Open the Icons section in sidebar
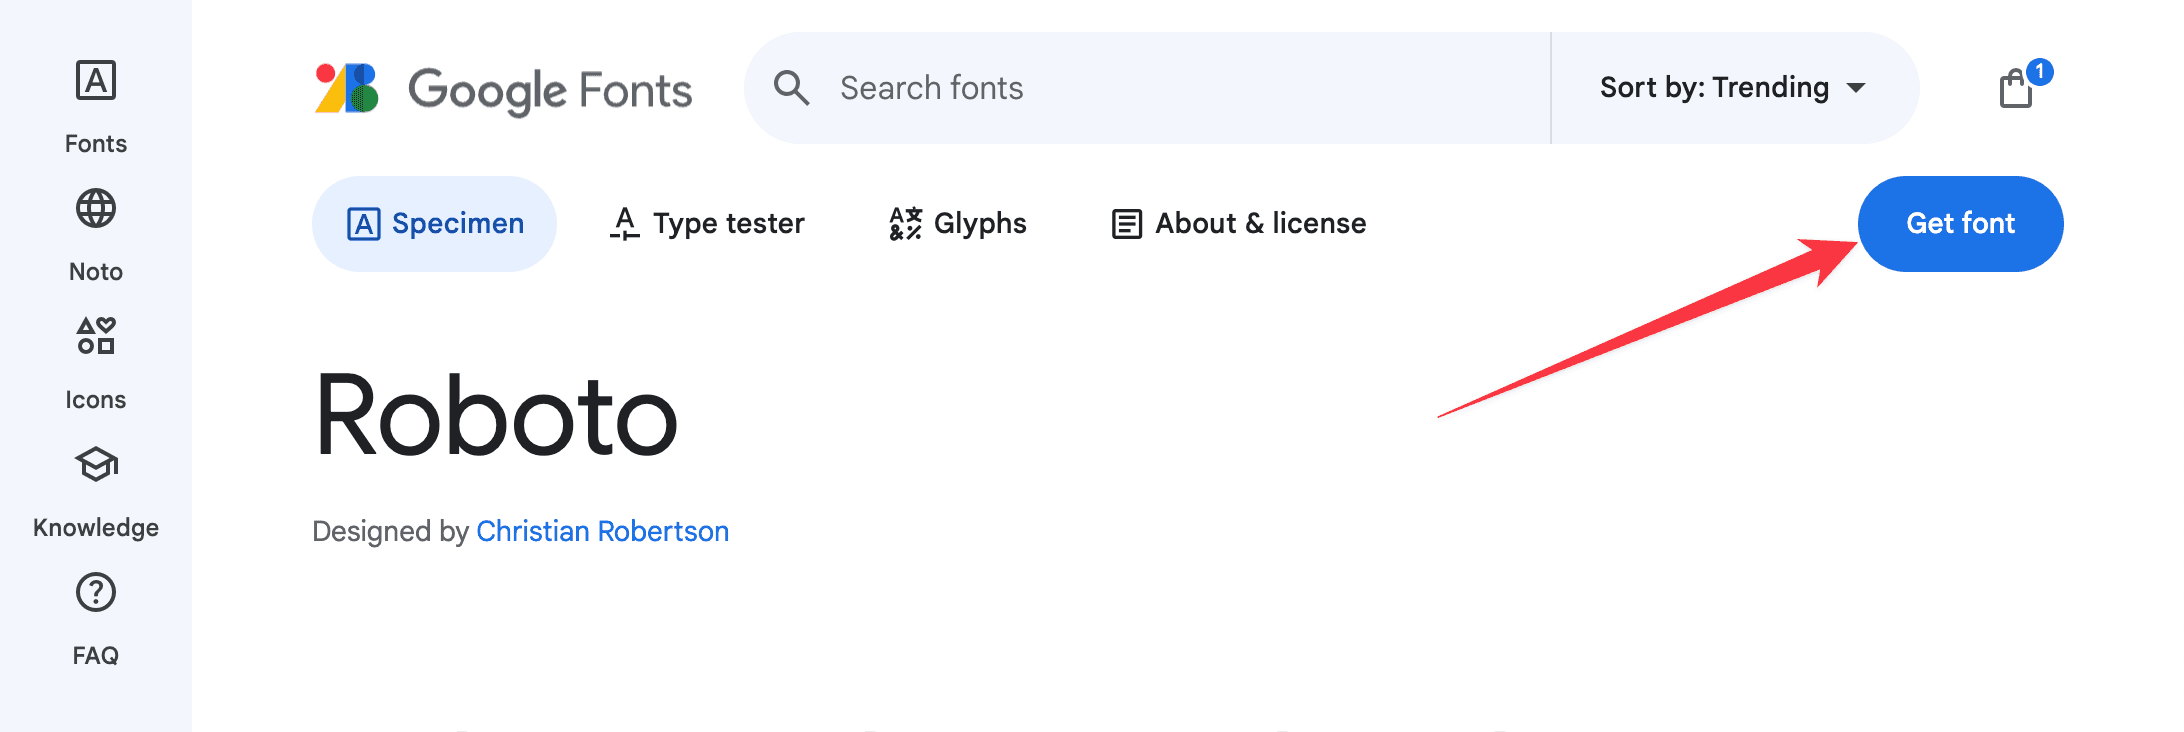The height and width of the screenshot is (732, 2184). 96,363
